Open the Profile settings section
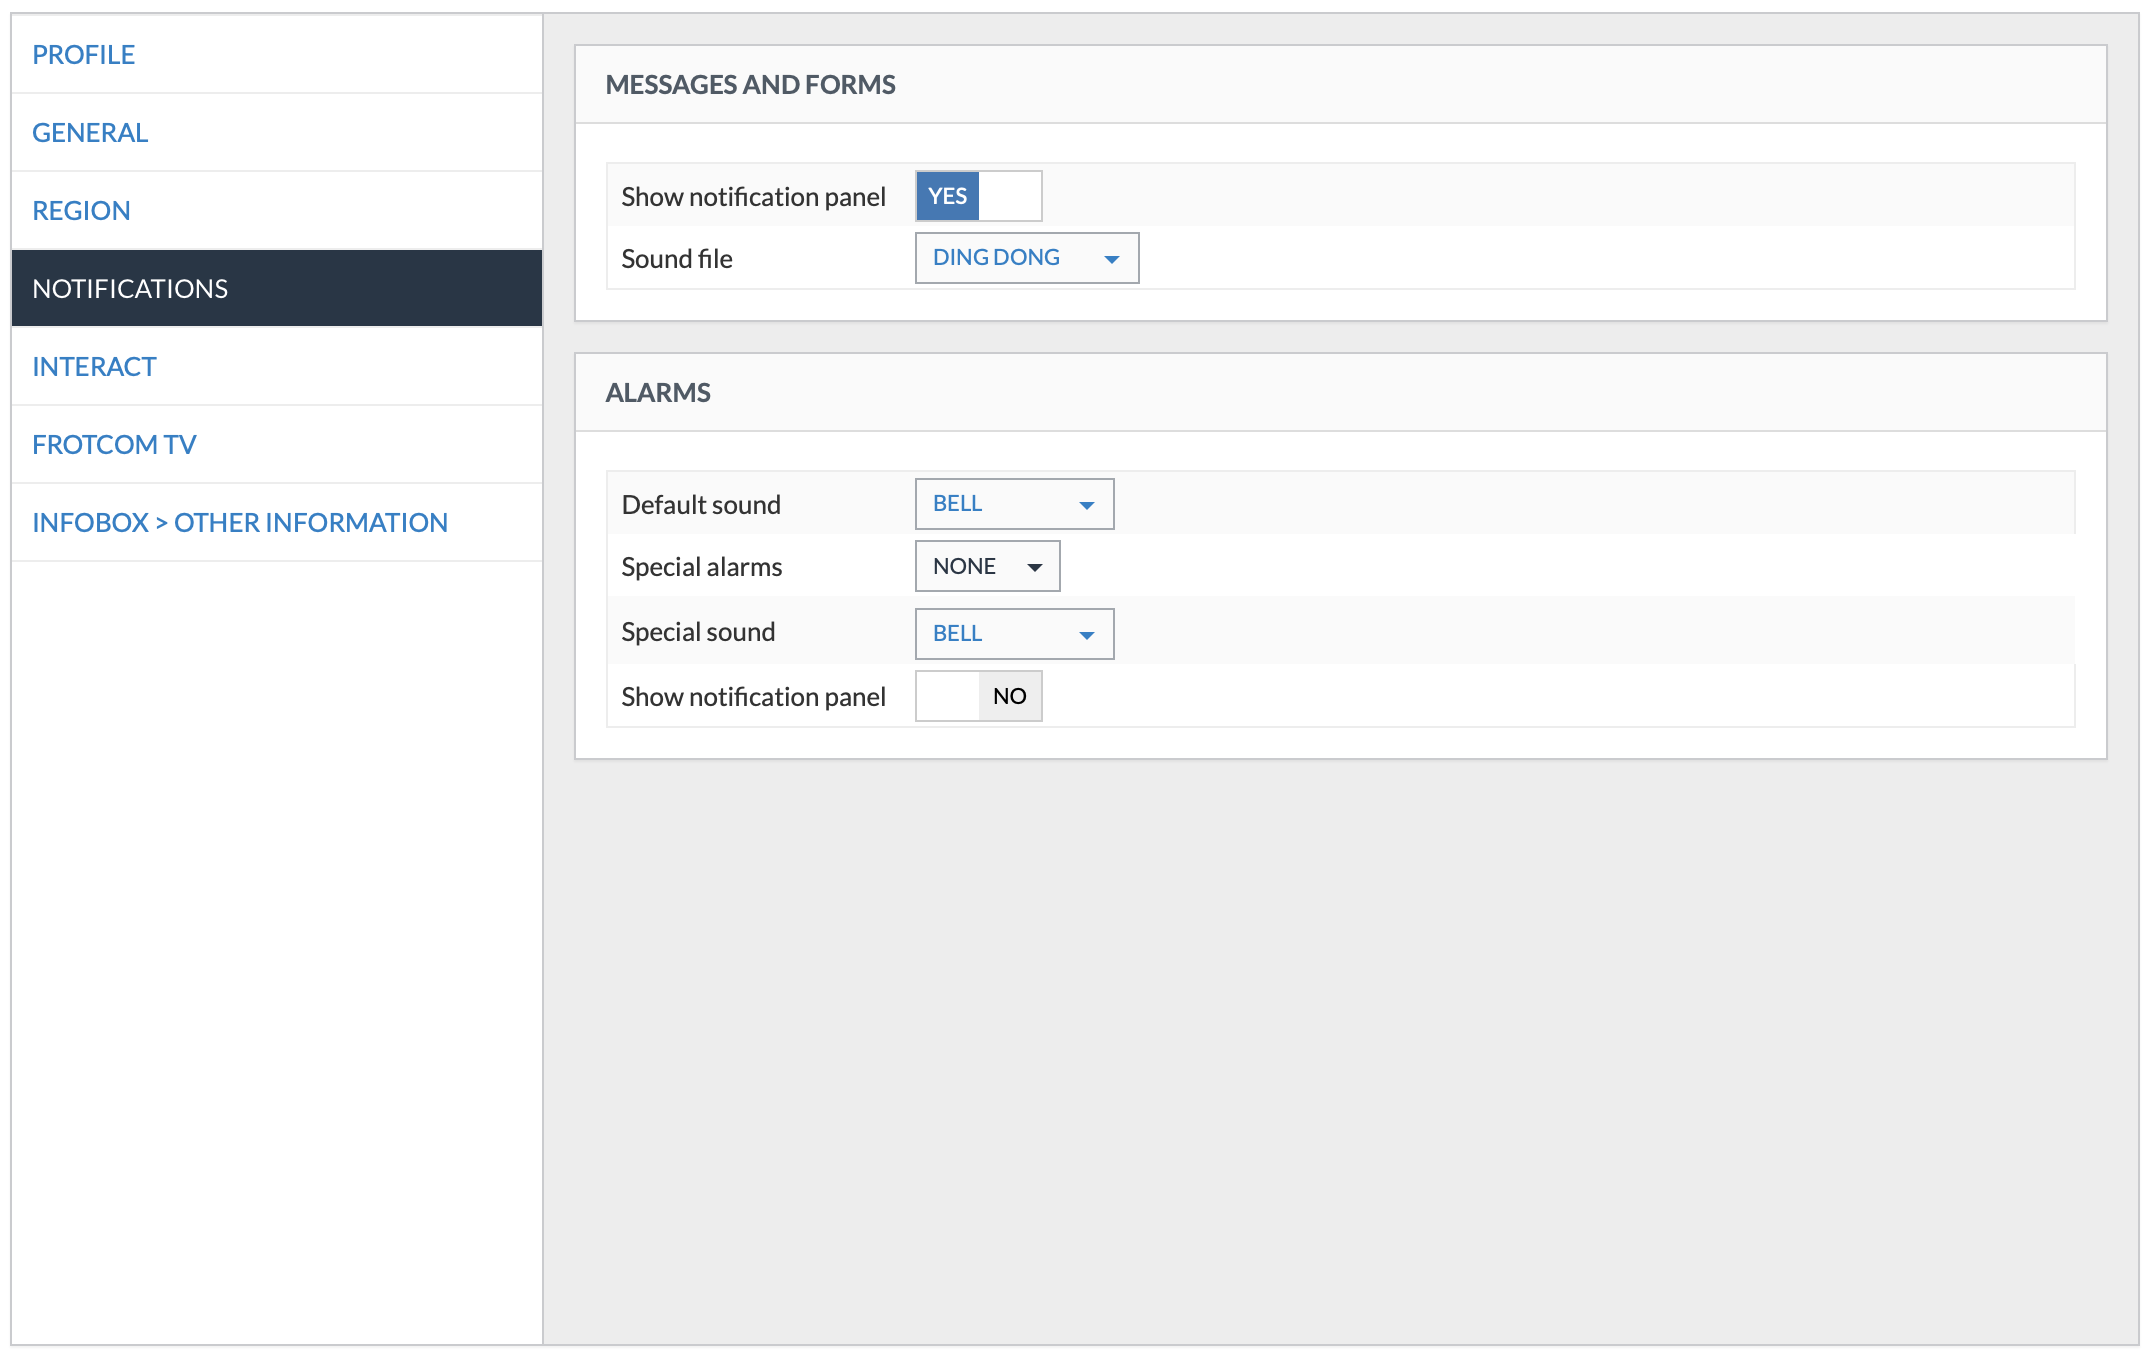 tap(84, 55)
